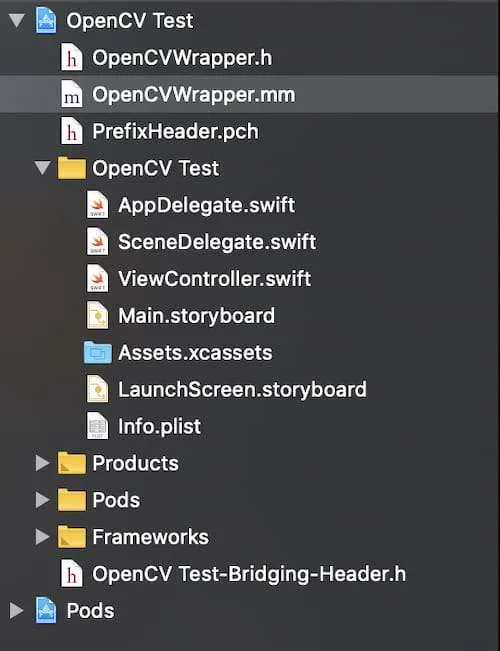Select the Pods project label at bottom
Viewport: 500px width, 651px height.
pos(90,611)
